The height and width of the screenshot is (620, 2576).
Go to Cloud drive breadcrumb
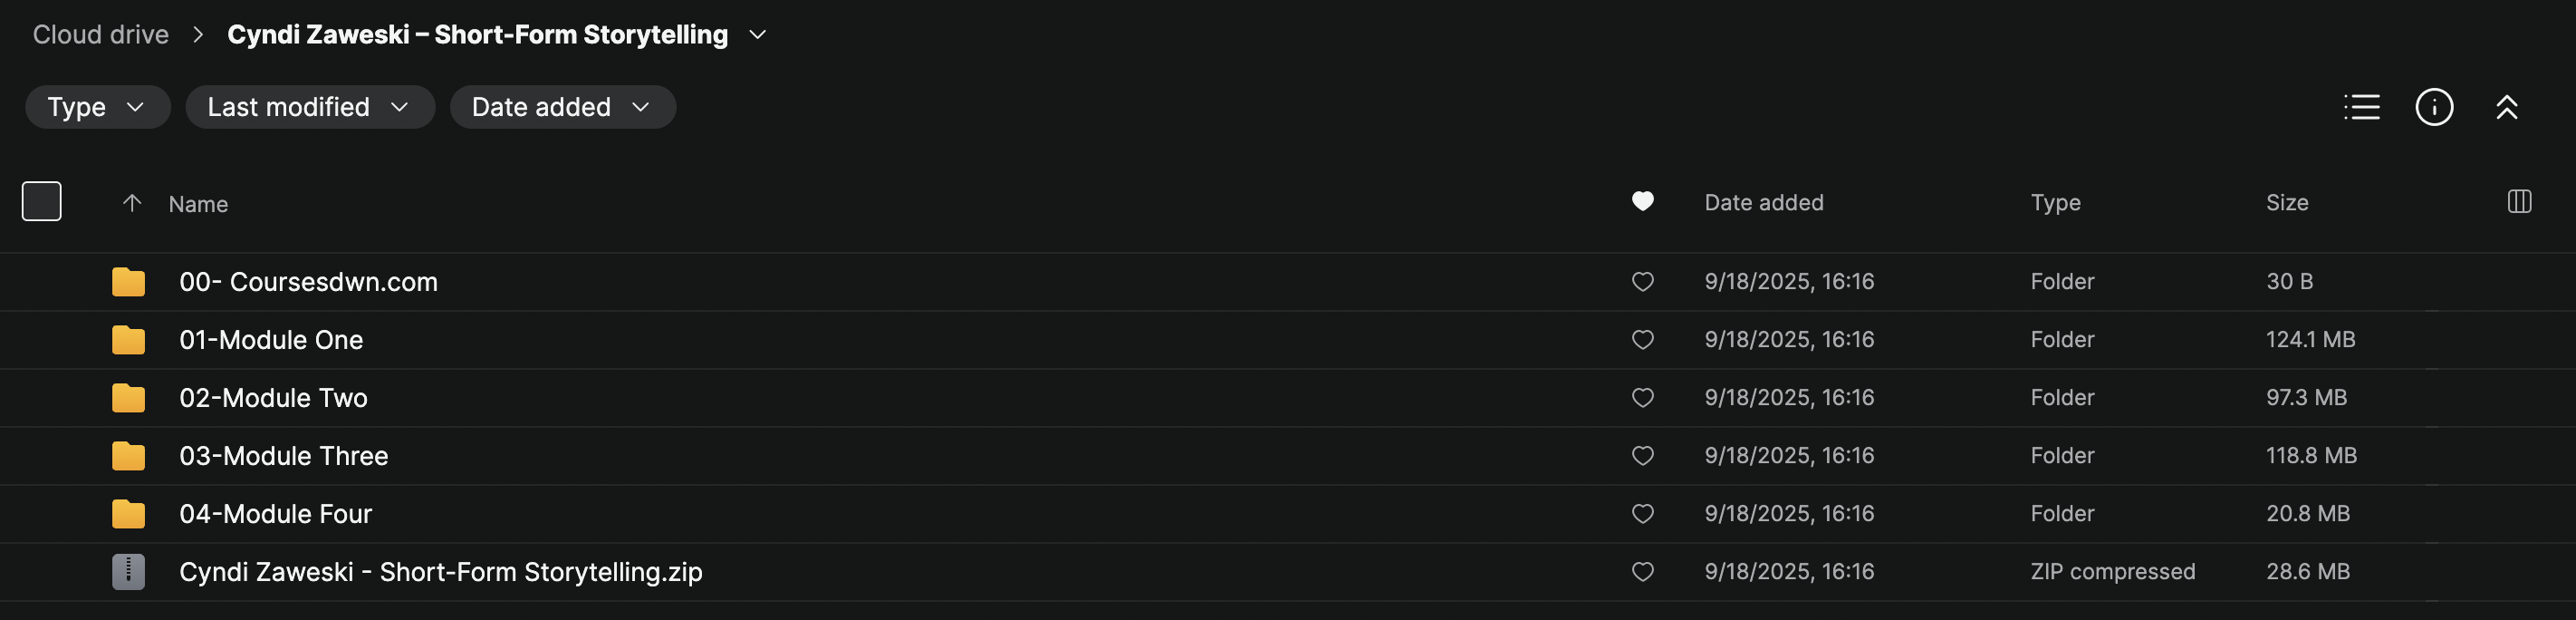[101, 35]
